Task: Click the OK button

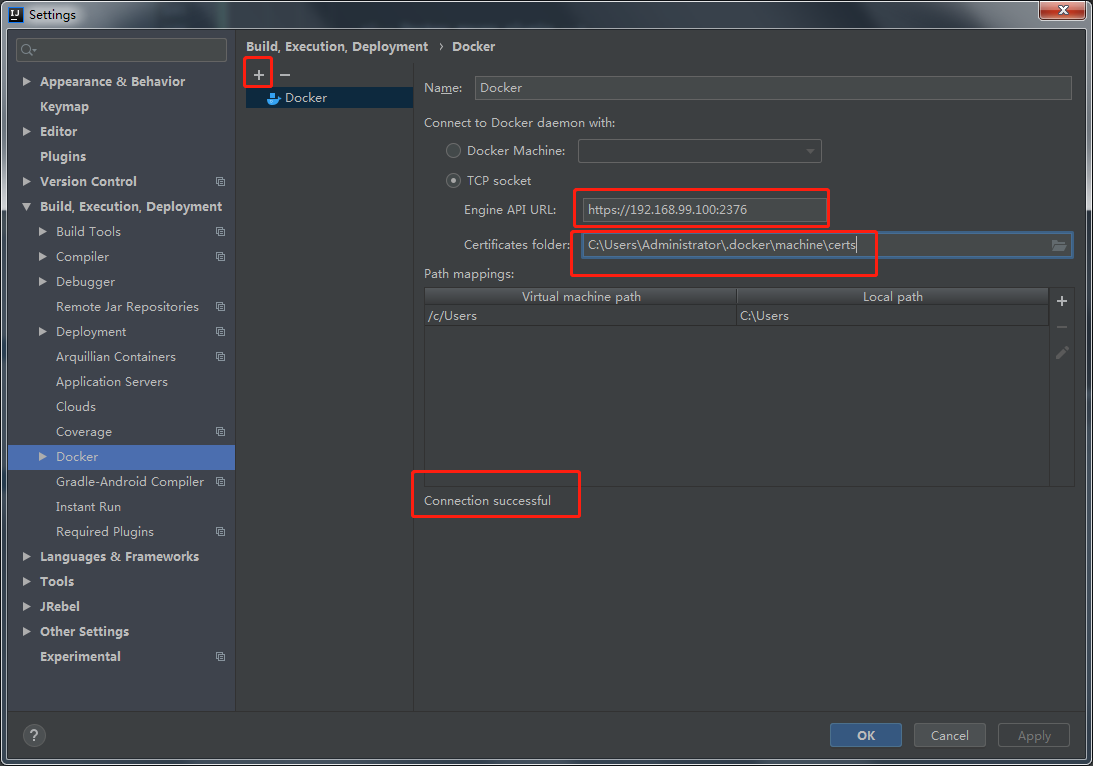Action: click(865, 735)
